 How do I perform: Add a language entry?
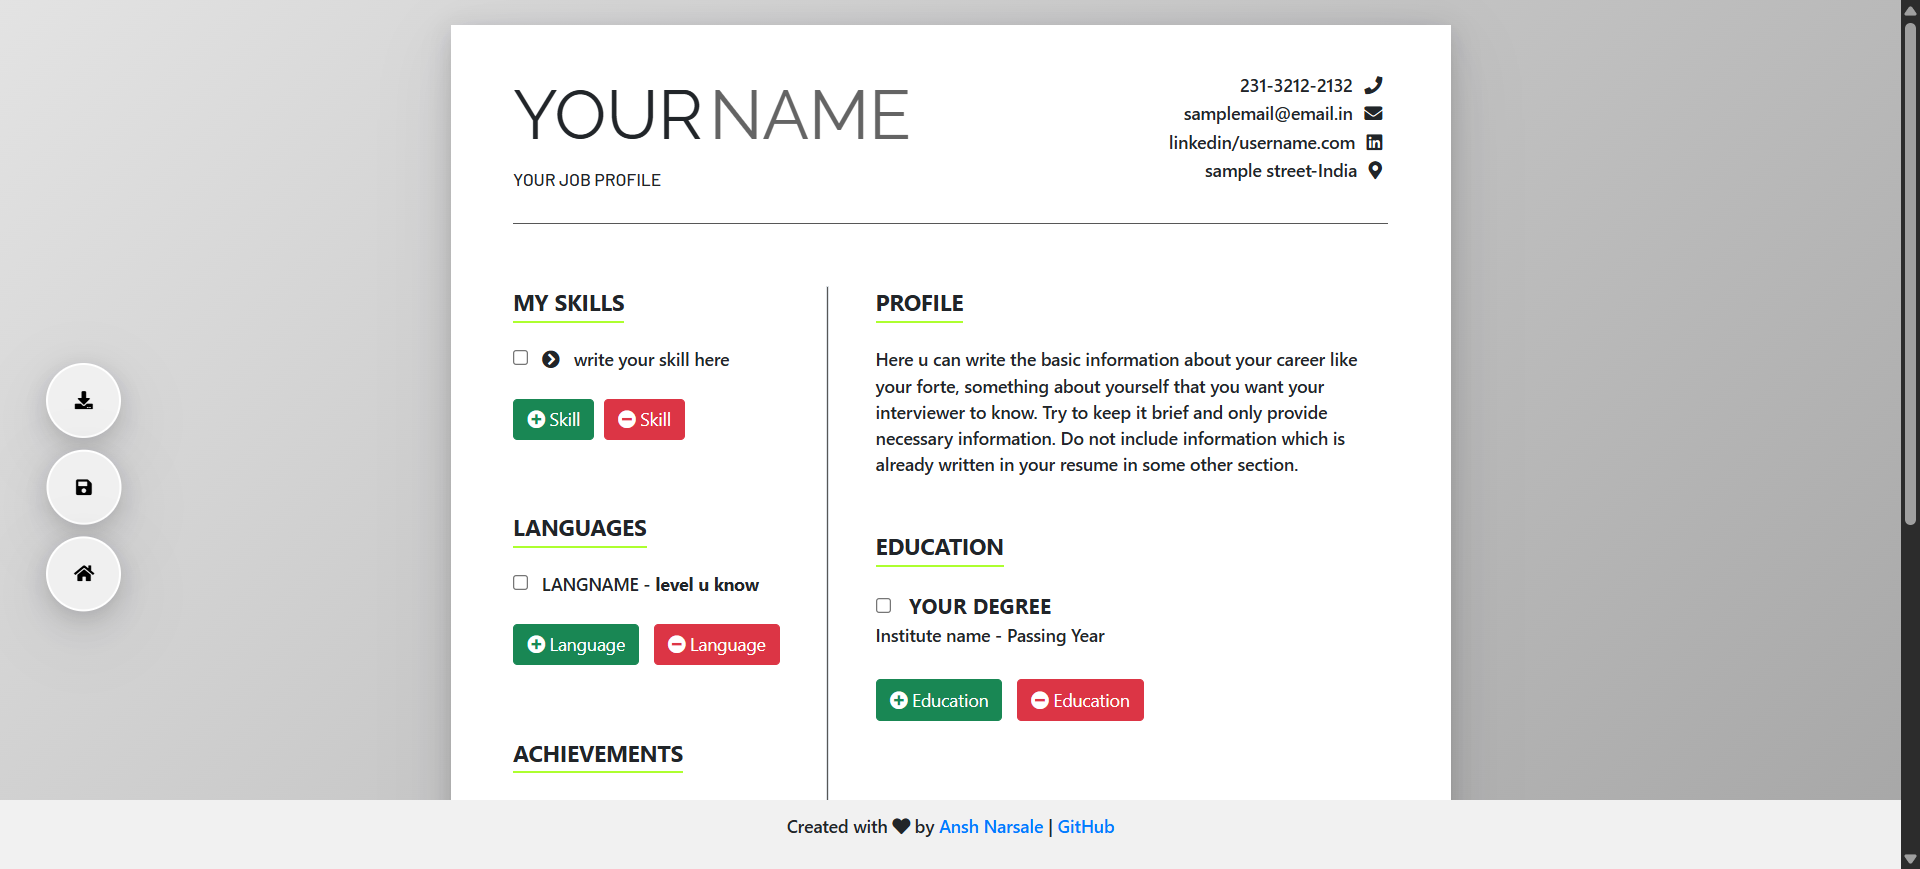point(576,645)
